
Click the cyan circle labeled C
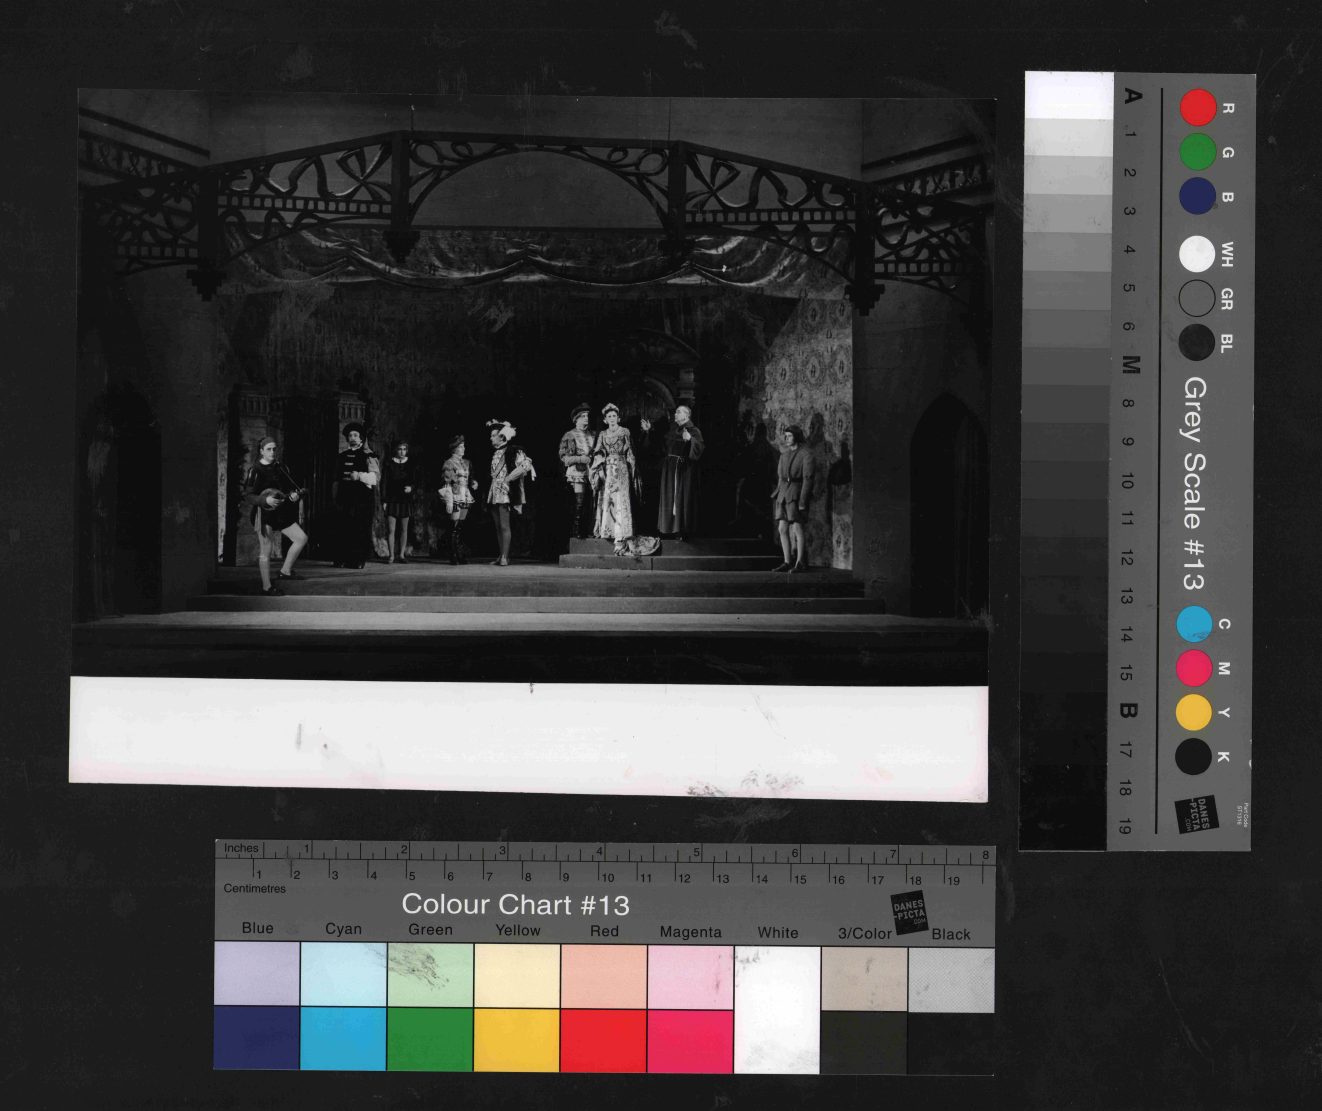coord(1194,624)
